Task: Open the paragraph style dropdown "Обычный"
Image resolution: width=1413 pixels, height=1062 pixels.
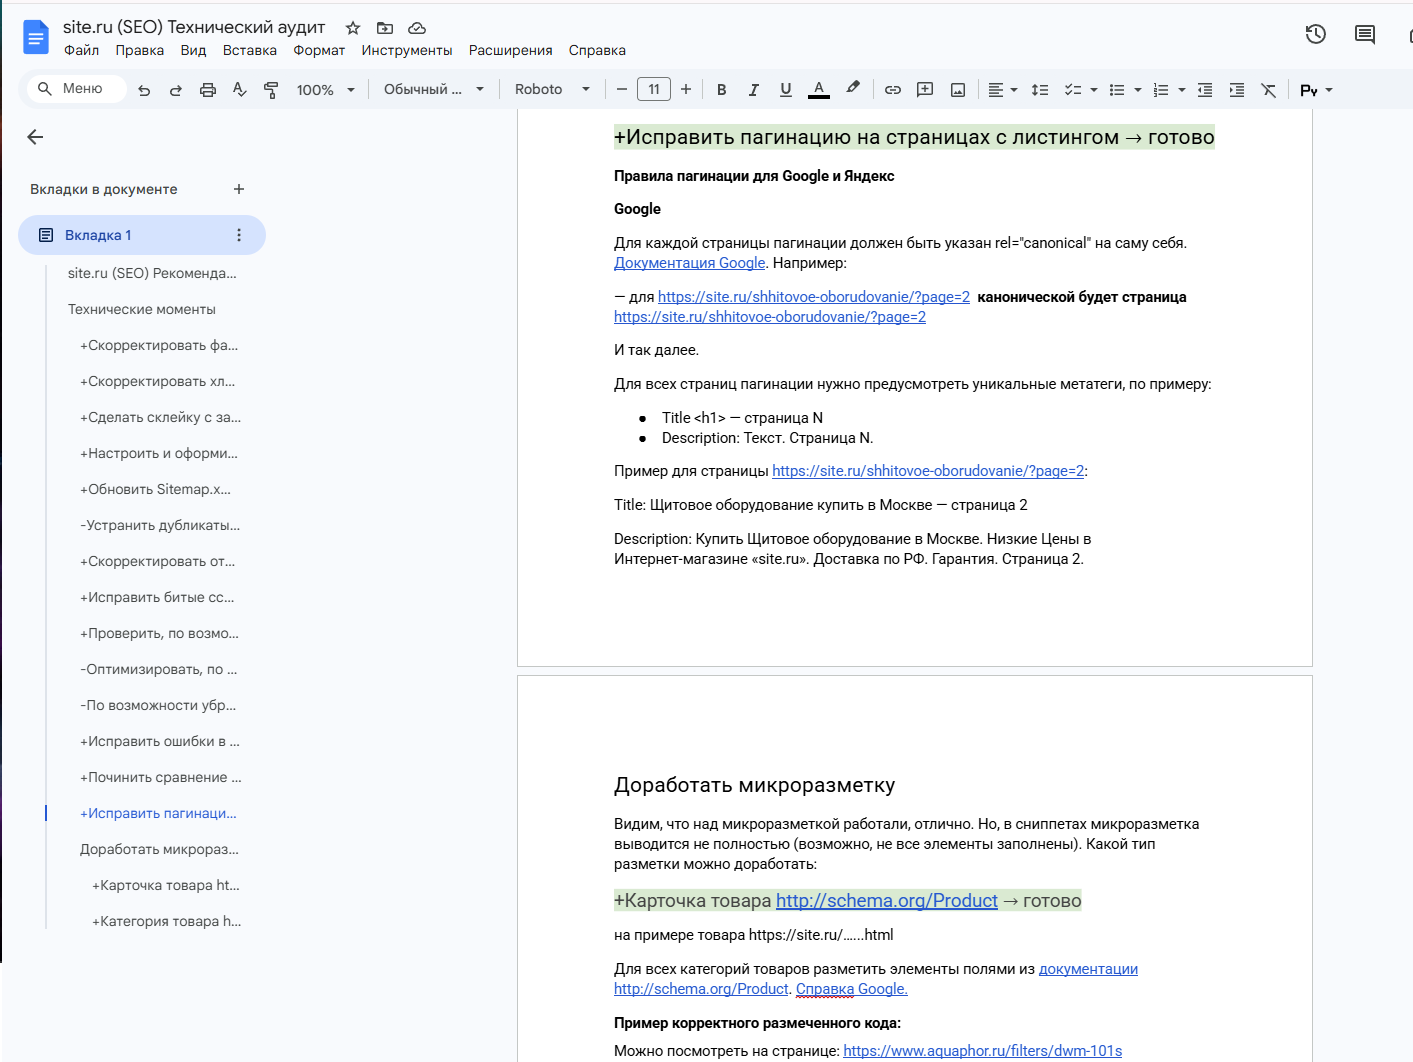Action: tap(434, 90)
